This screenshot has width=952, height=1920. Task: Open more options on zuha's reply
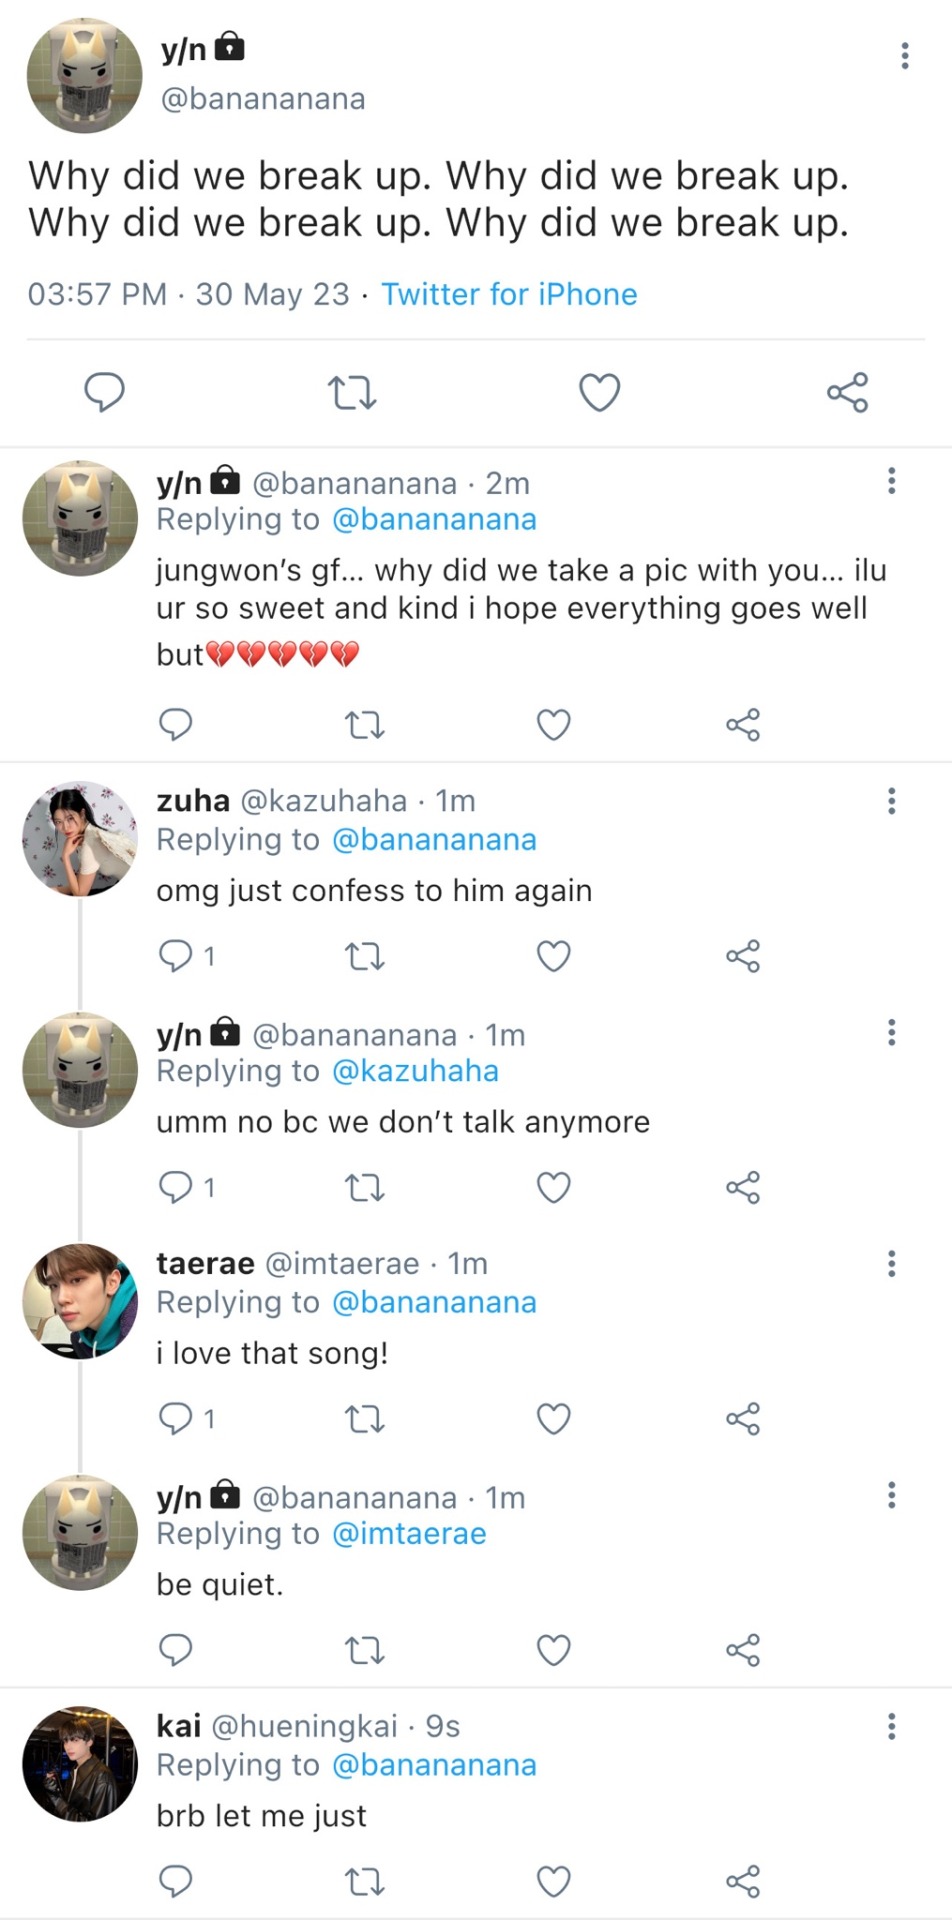click(x=891, y=801)
